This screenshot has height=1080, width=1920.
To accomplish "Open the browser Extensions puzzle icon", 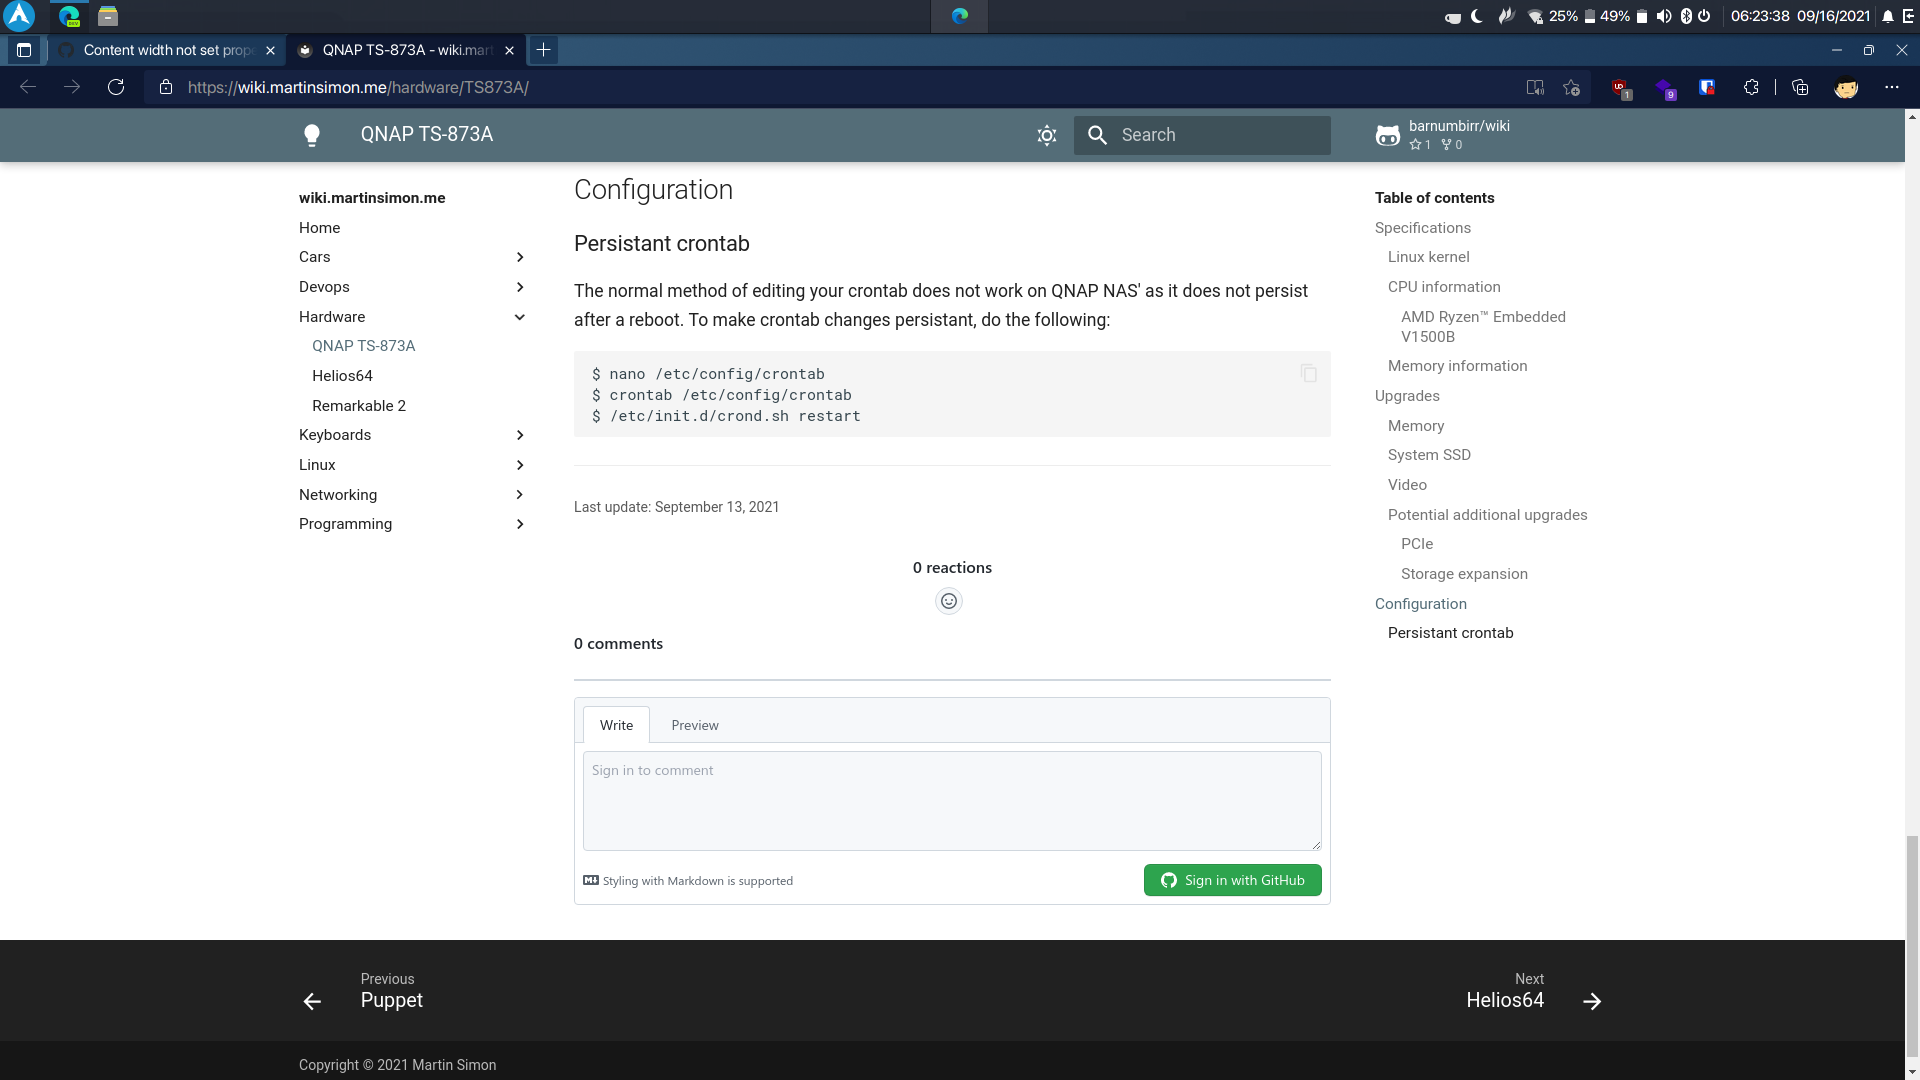I will (1752, 88).
